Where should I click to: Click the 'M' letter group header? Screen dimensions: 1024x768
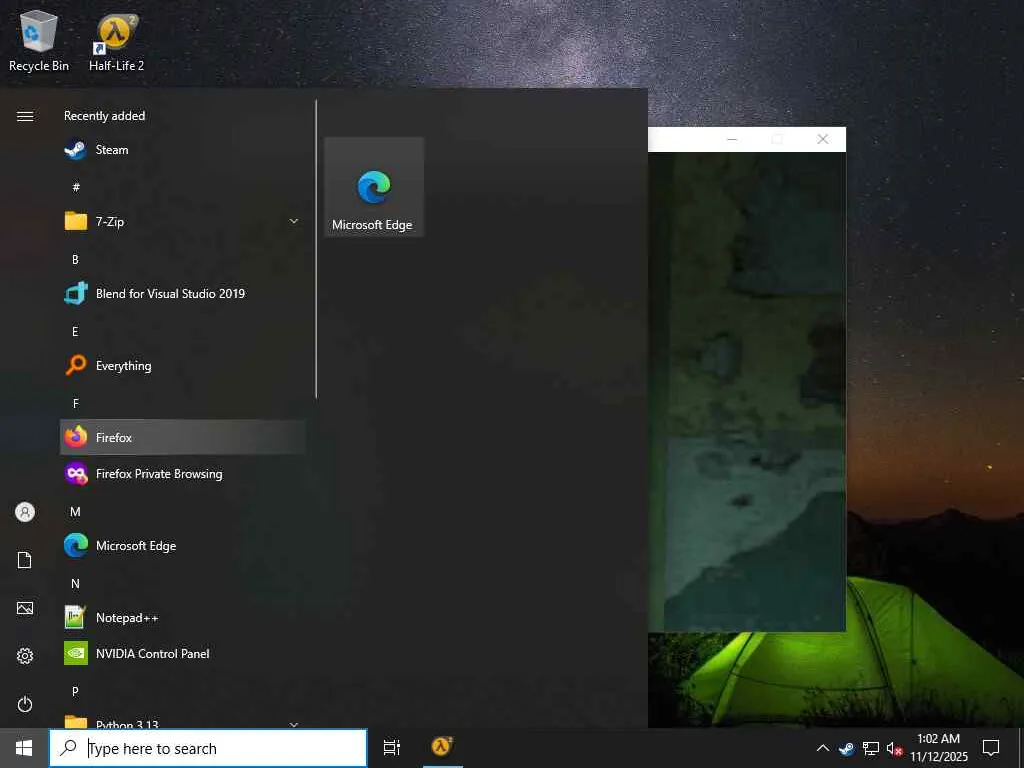pyautogui.click(x=75, y=511)
